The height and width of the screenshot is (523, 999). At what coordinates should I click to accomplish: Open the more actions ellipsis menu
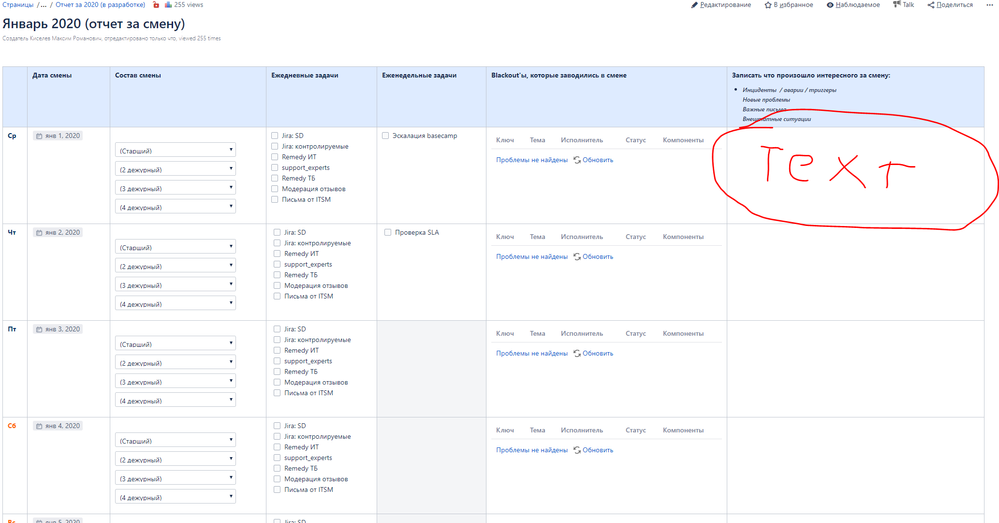click(989, 4)
